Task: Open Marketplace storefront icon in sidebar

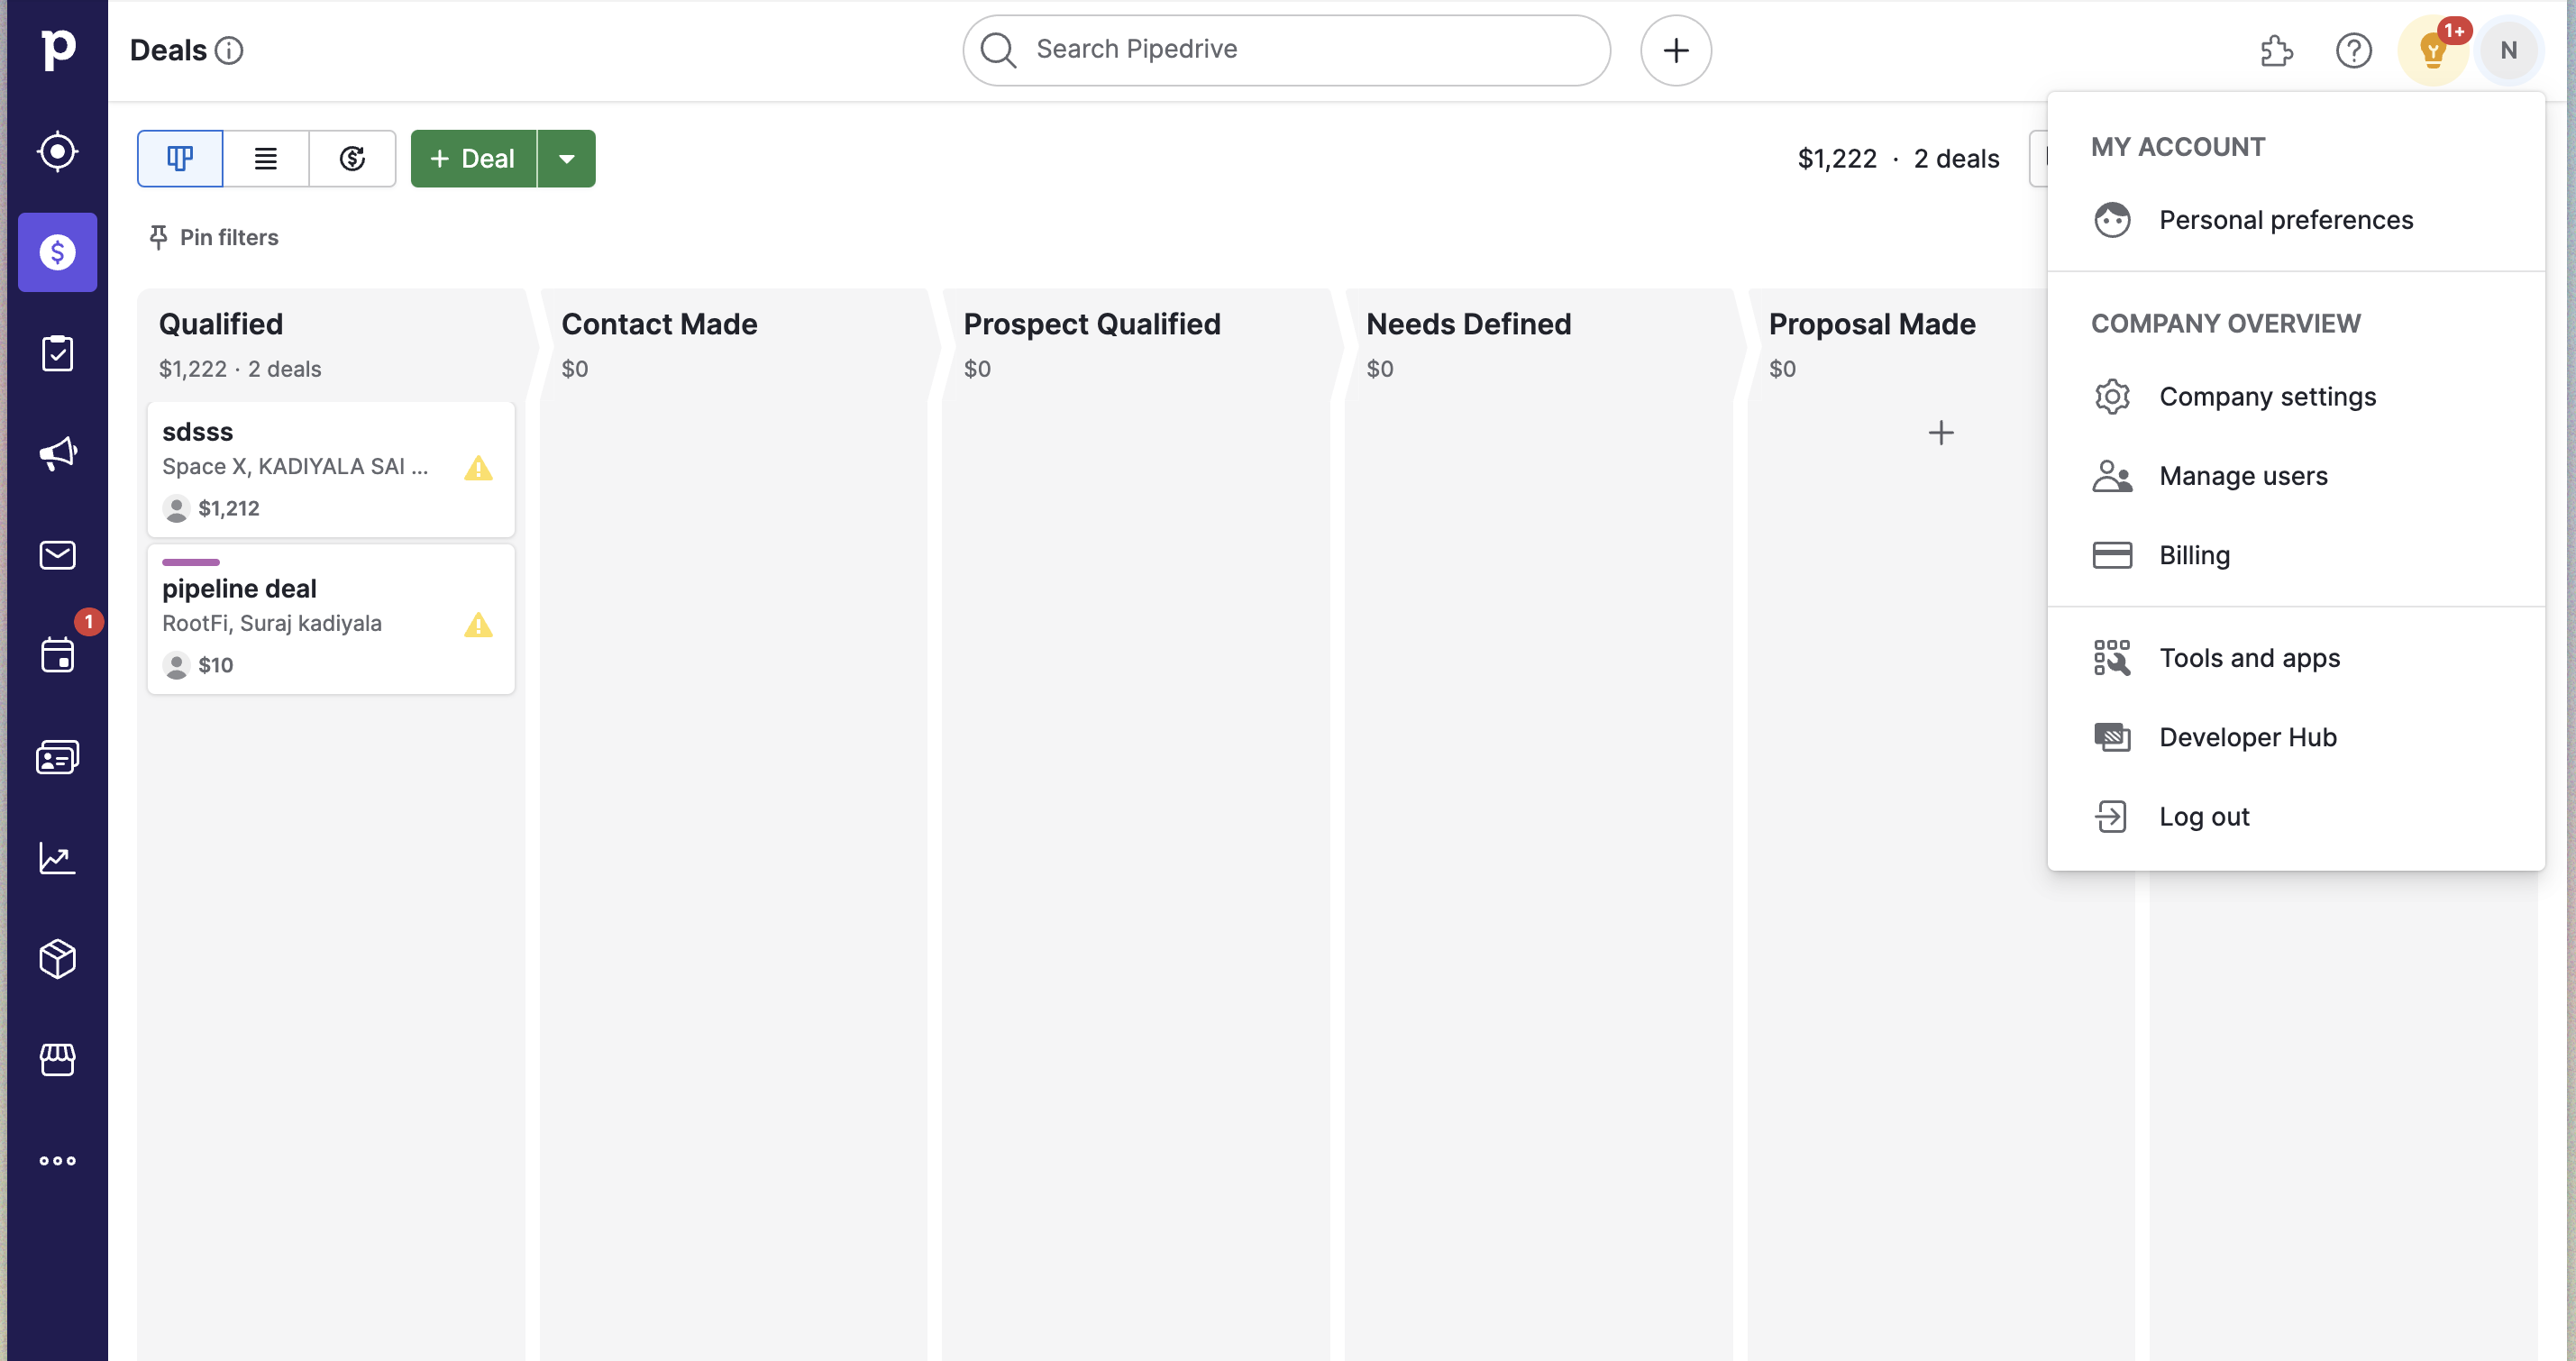Action: coord(57,1059)
